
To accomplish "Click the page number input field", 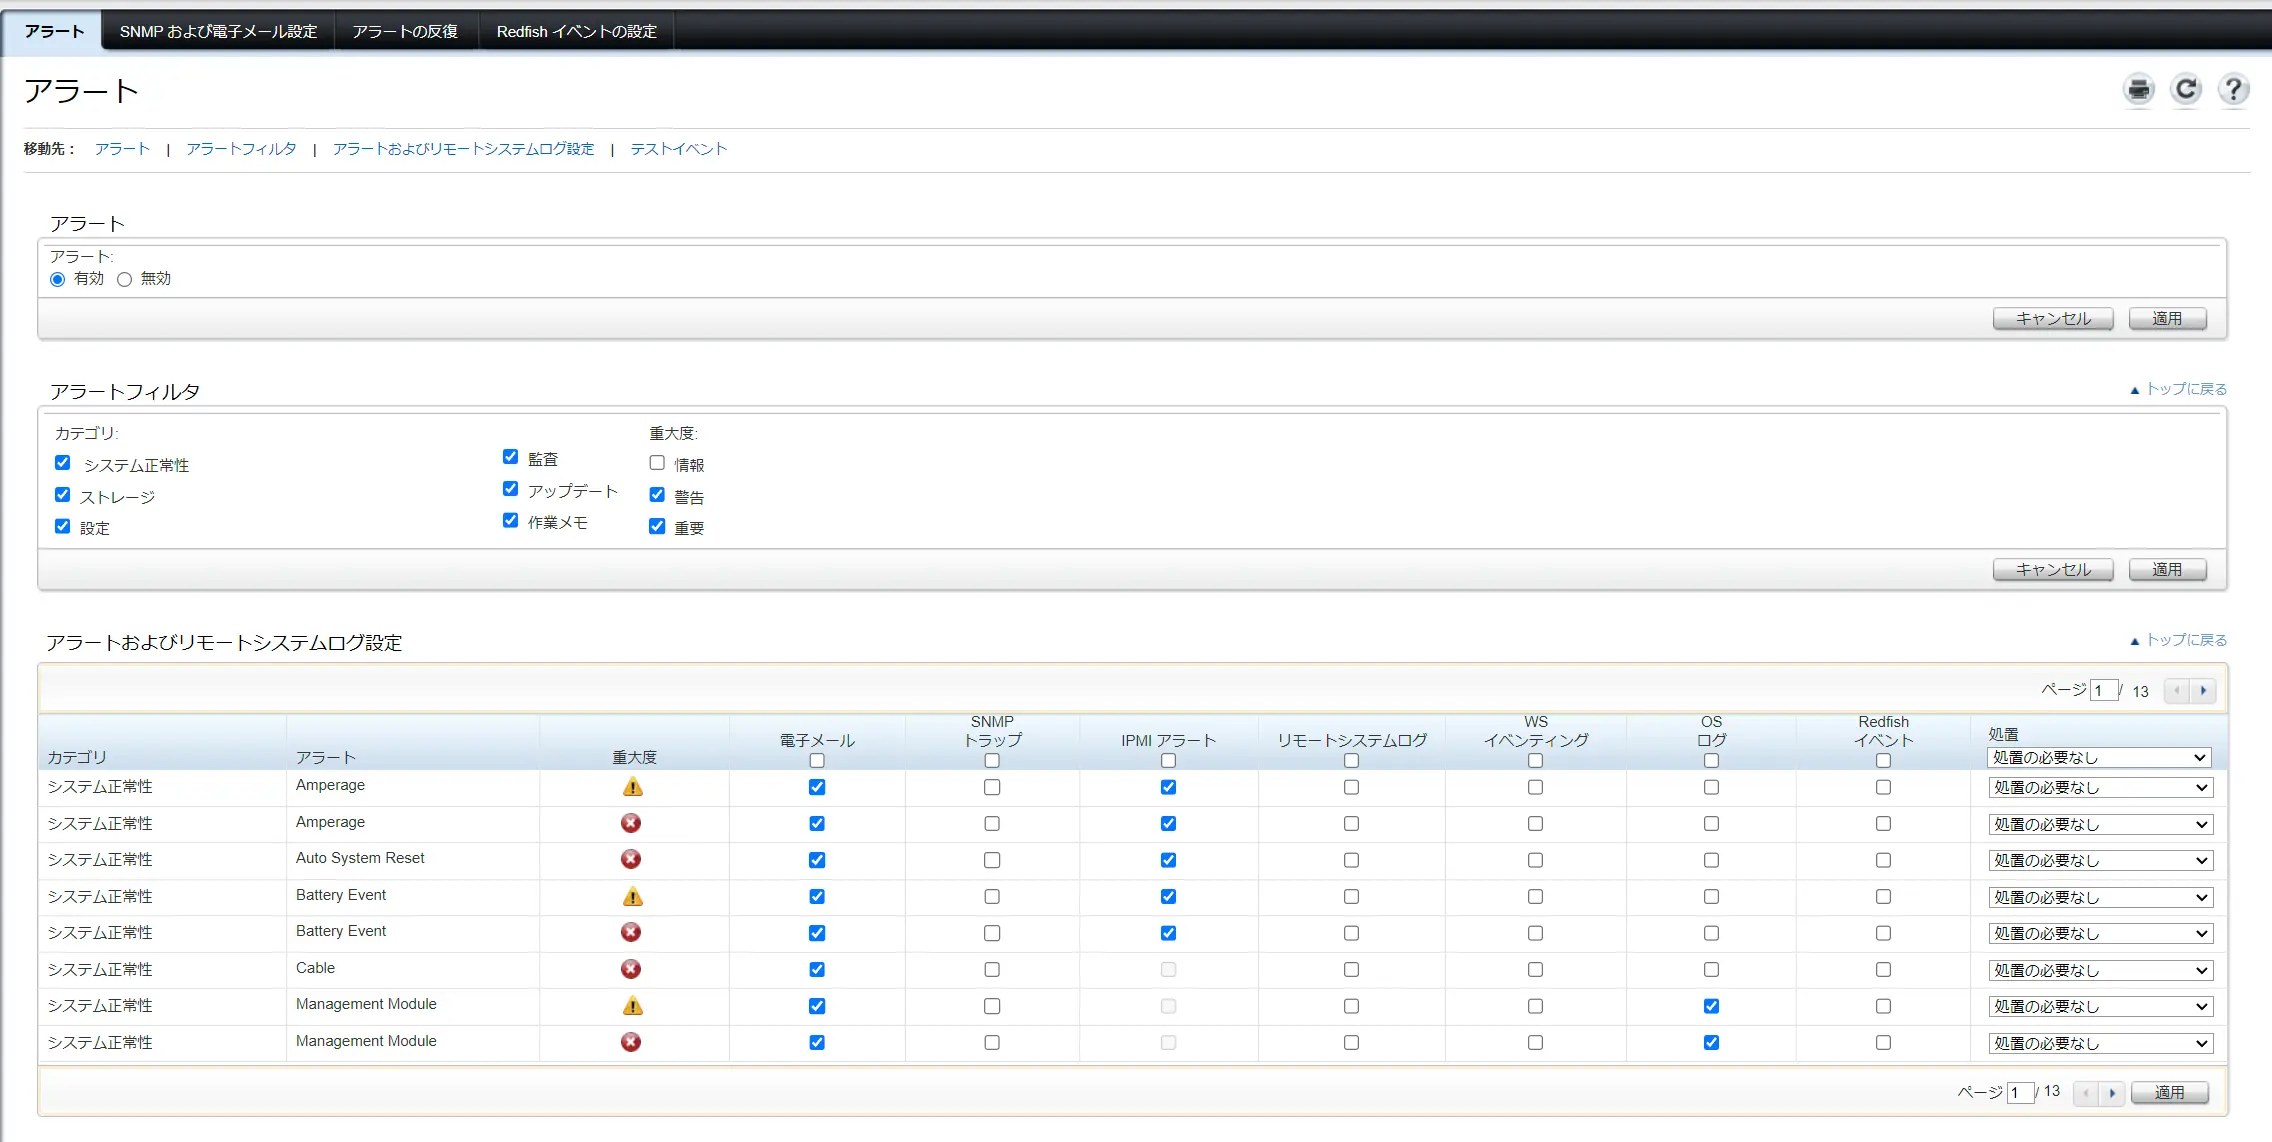I will click(x=2103, y=690).
